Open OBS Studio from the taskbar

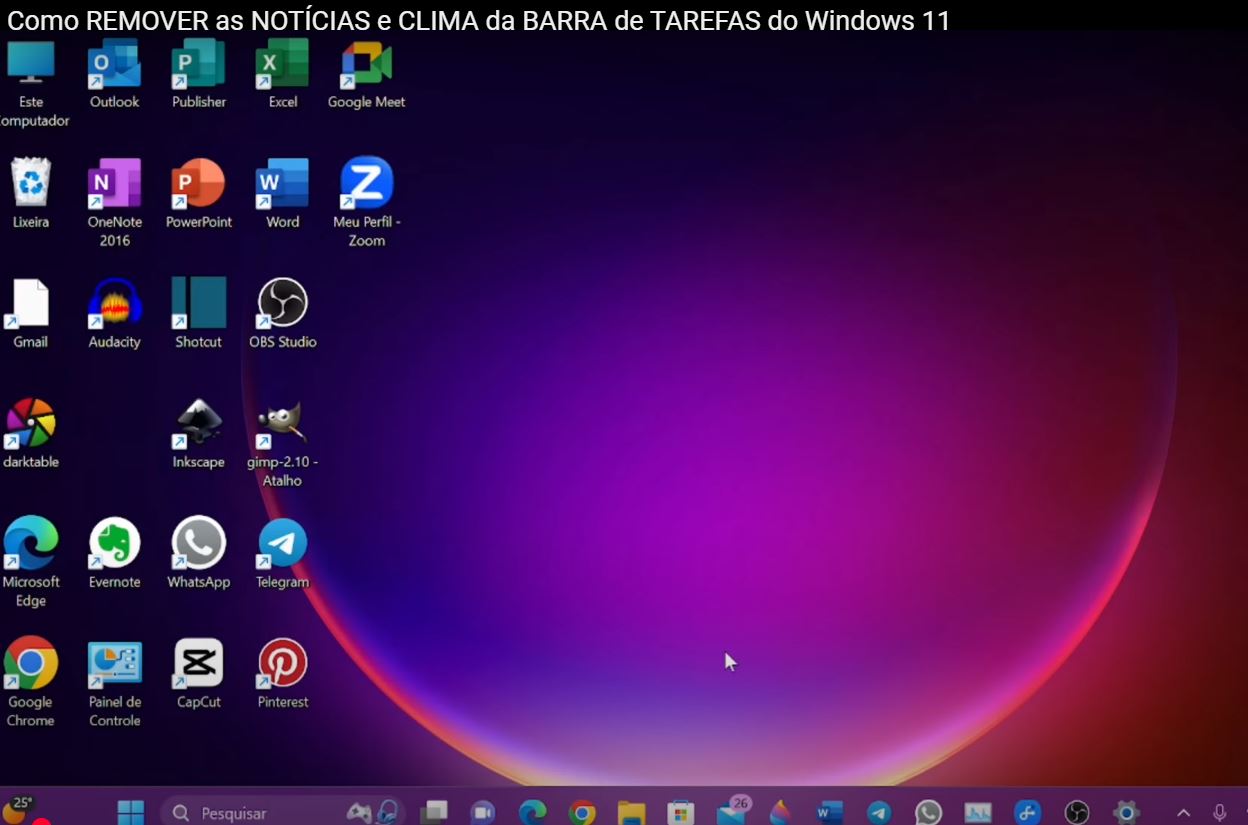pyautogui.click(x=1077, y=812)
